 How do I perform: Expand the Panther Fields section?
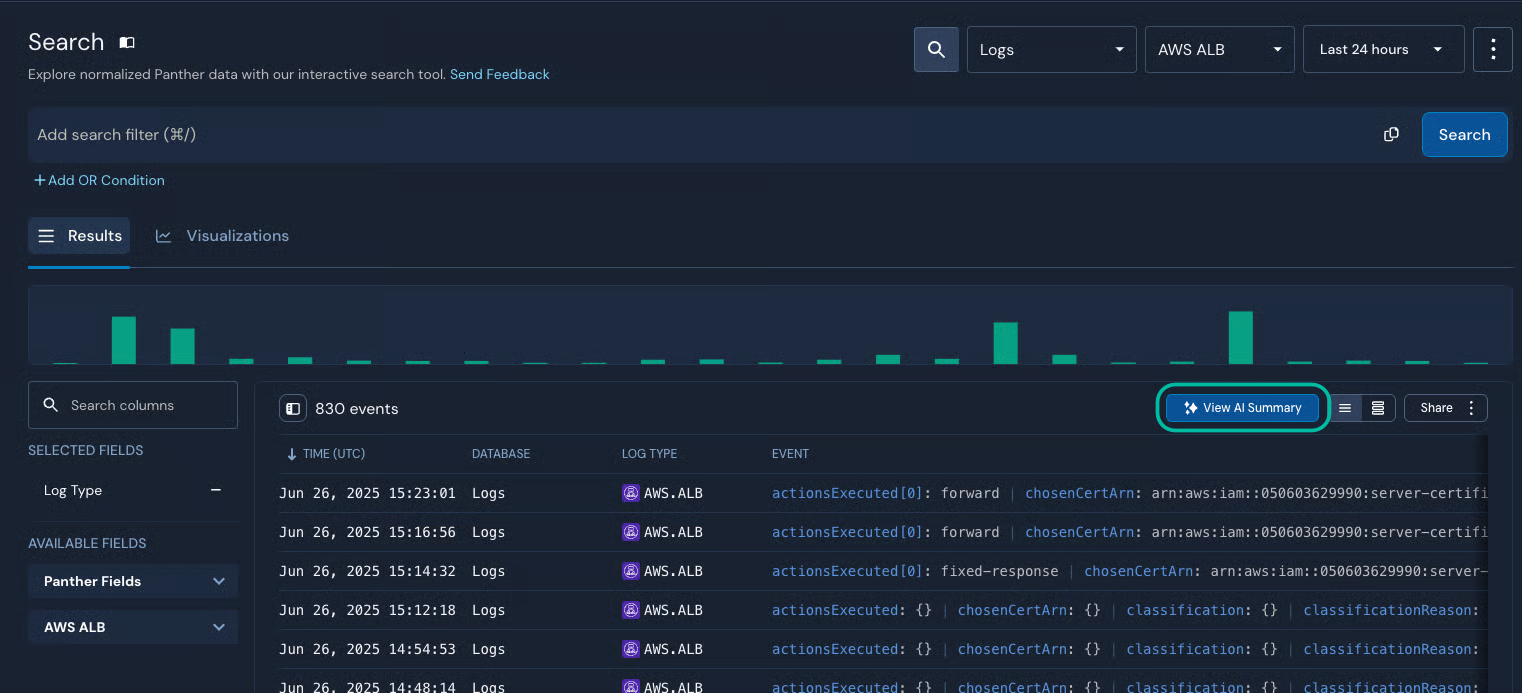132,580
